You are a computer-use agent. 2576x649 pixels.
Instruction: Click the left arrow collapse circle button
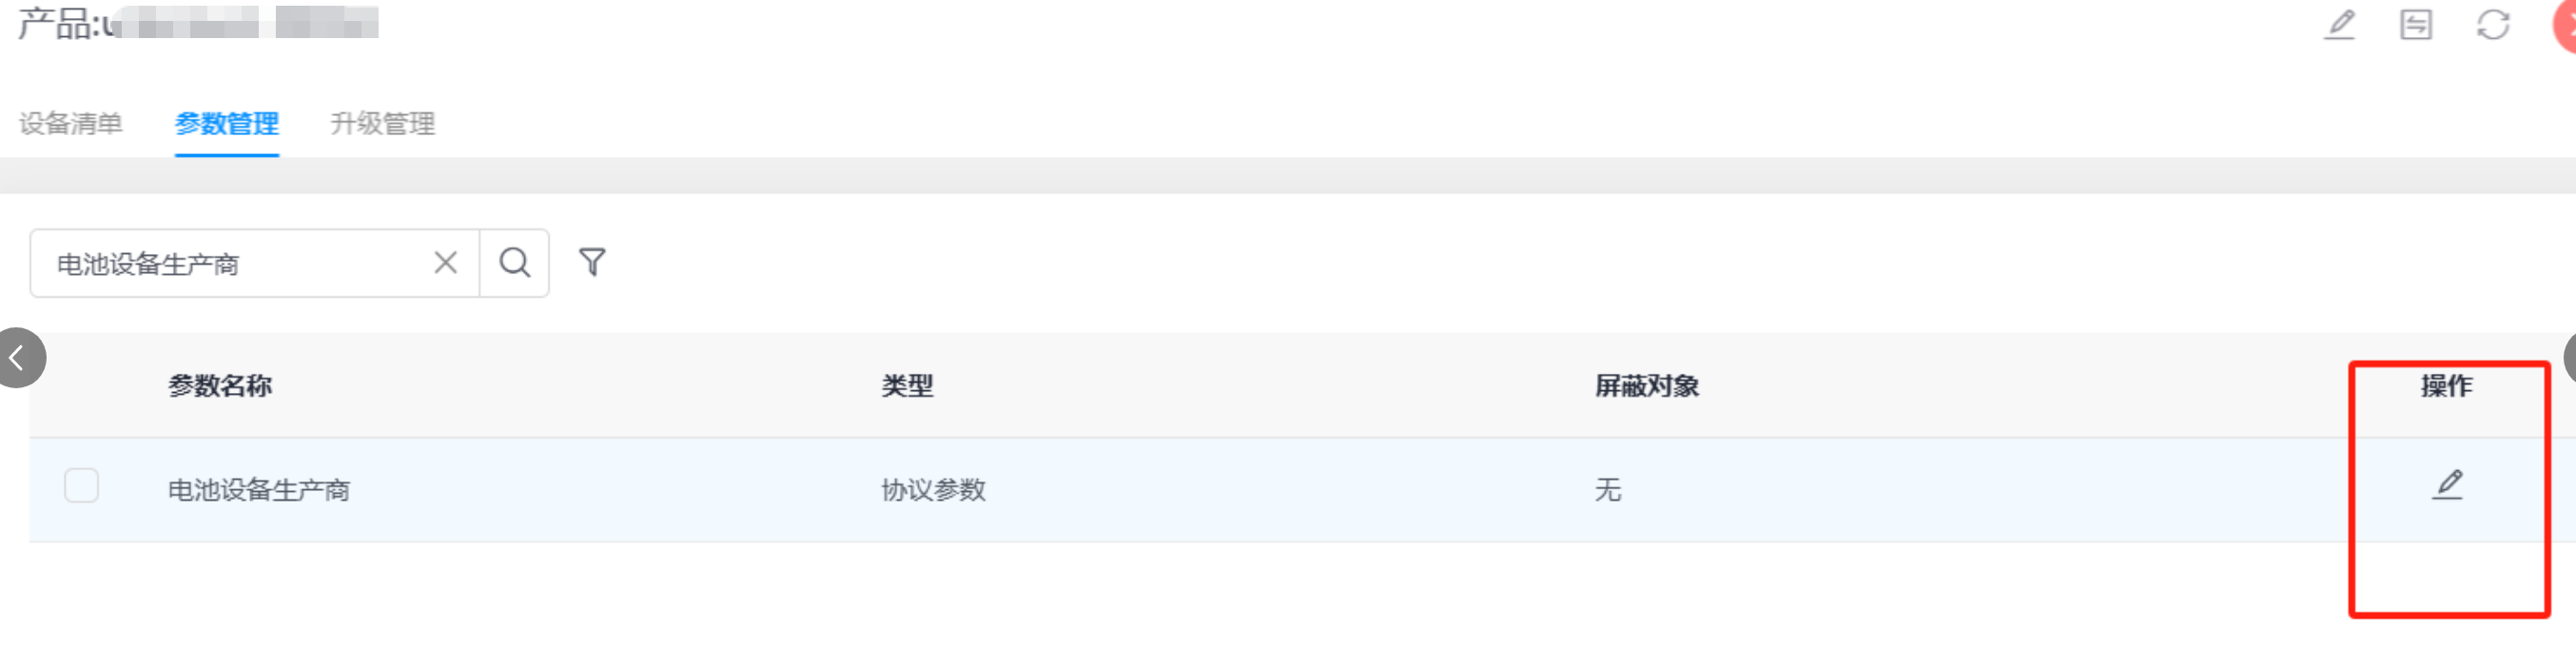tap(19, 357)
